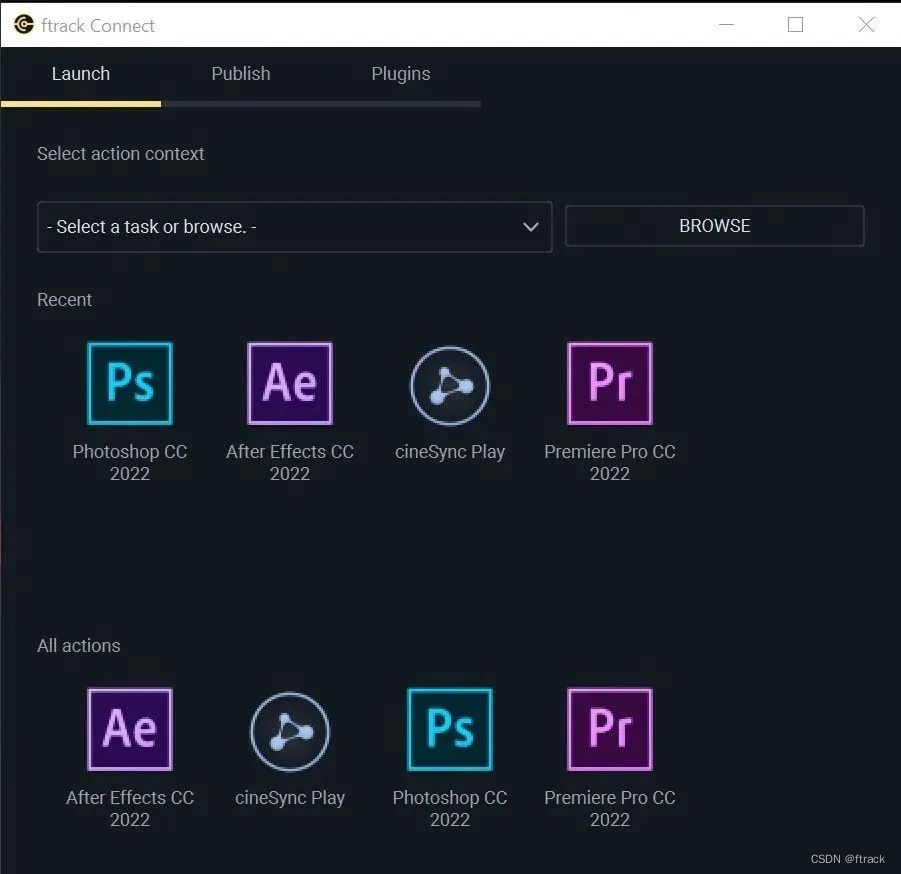Open the task selection dropdown
The image size is (901, 874).
(x=295, y=226)
